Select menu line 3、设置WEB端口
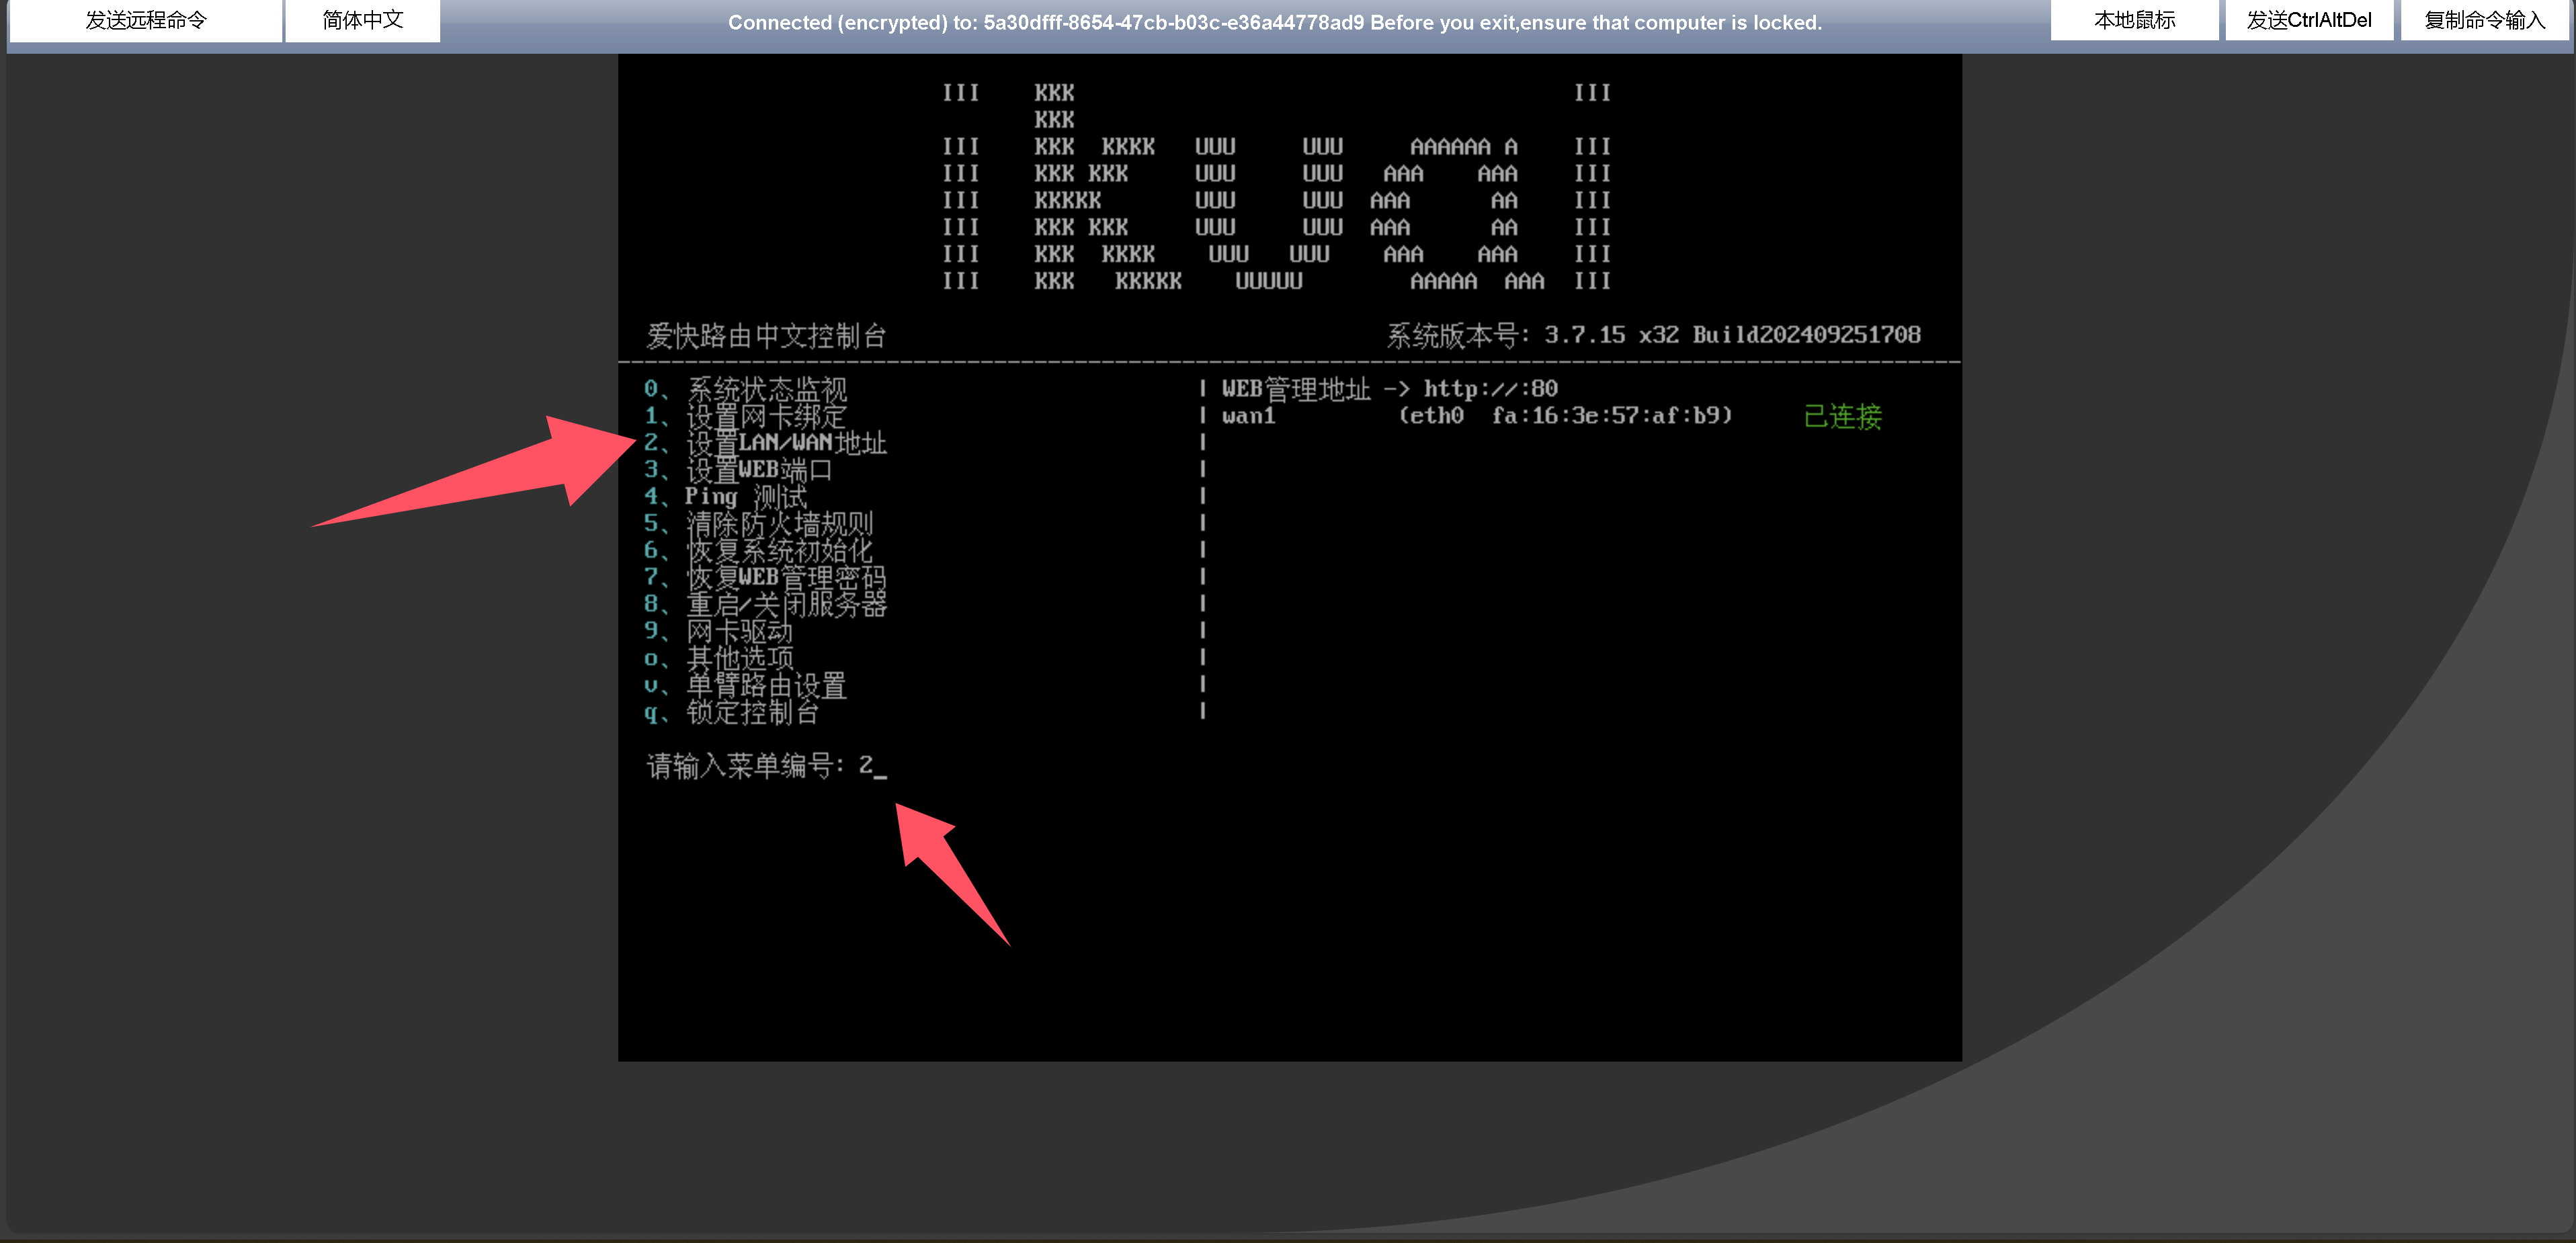The width and height of the screenshot is (2576, 1243). click(x=738, y=470)
